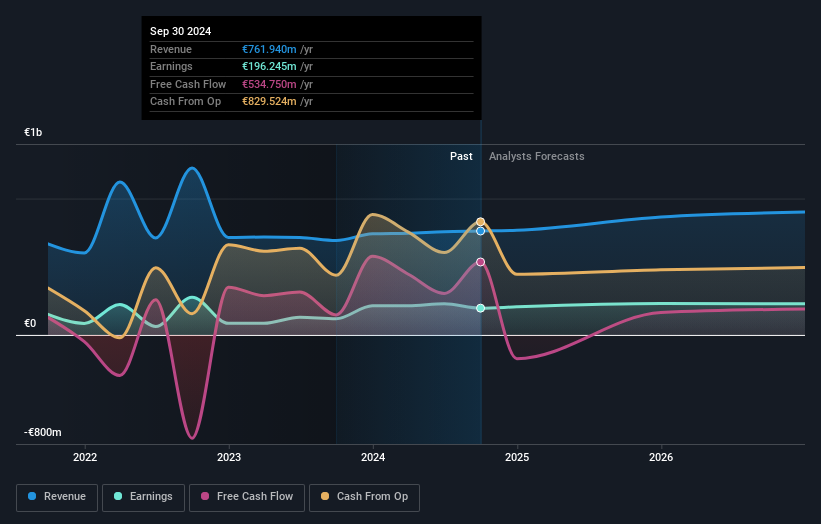Select the 2026 x-axis label
821x524 pixels.
click(x=661, y=457)
